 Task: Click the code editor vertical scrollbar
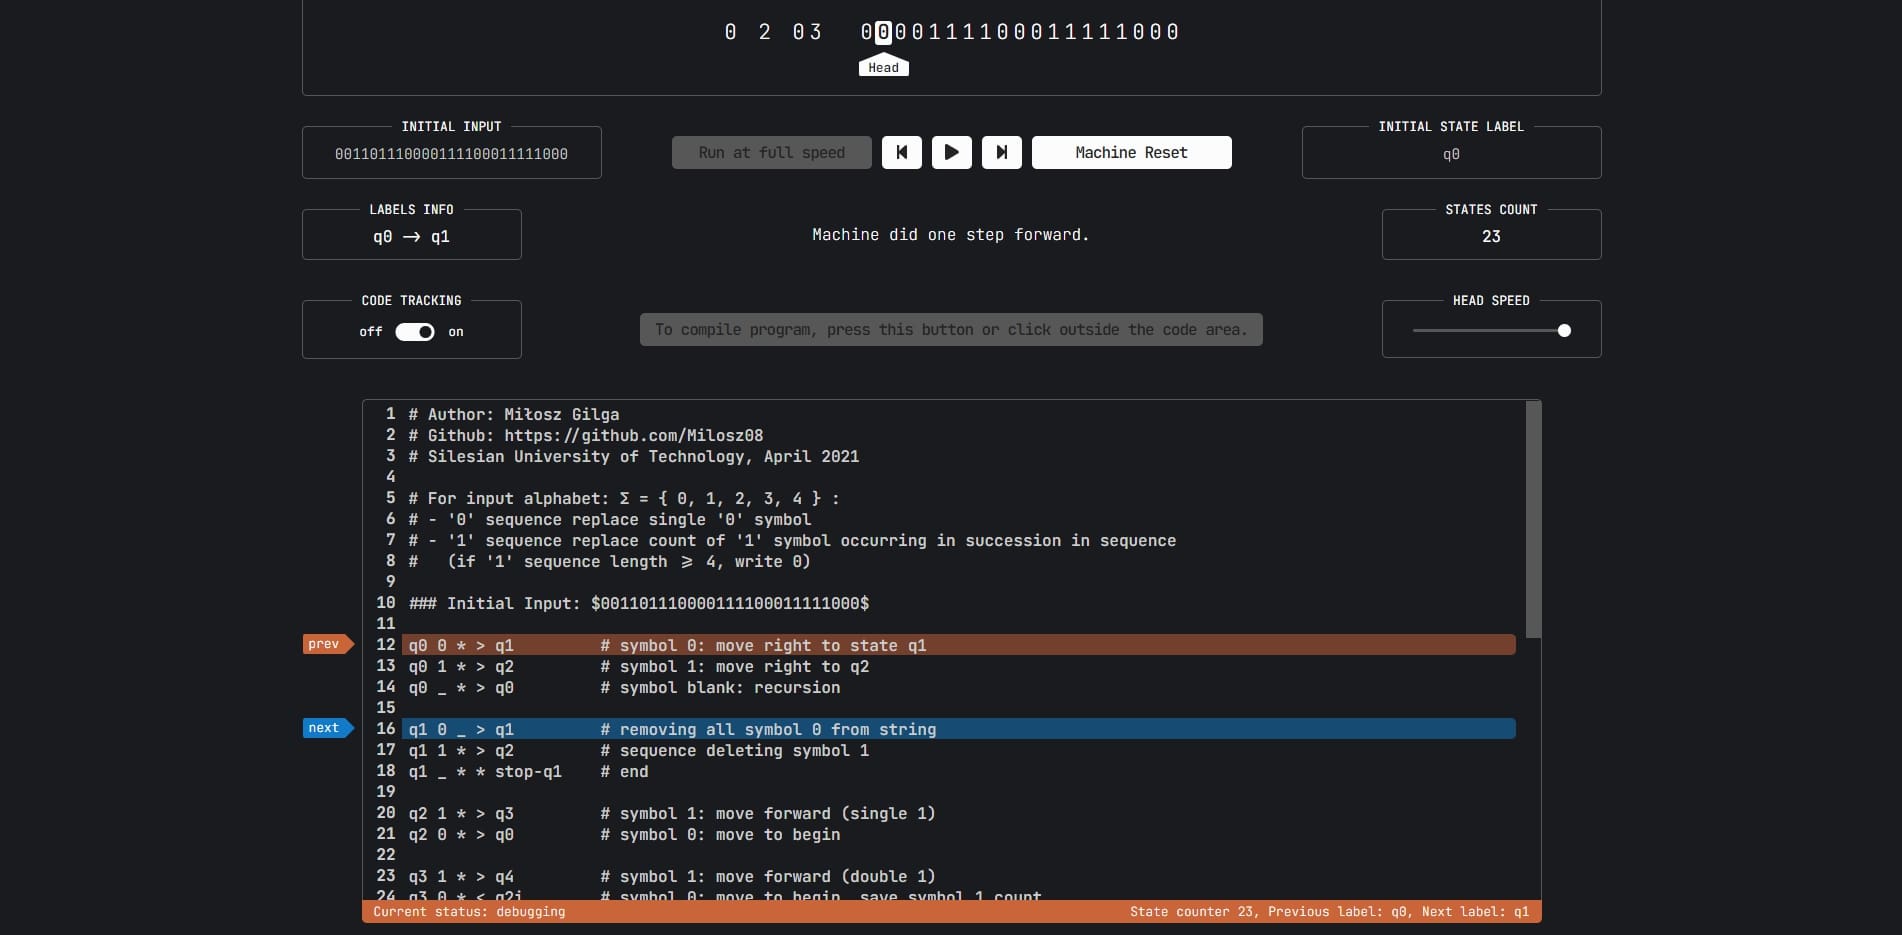click(1533, 519)
